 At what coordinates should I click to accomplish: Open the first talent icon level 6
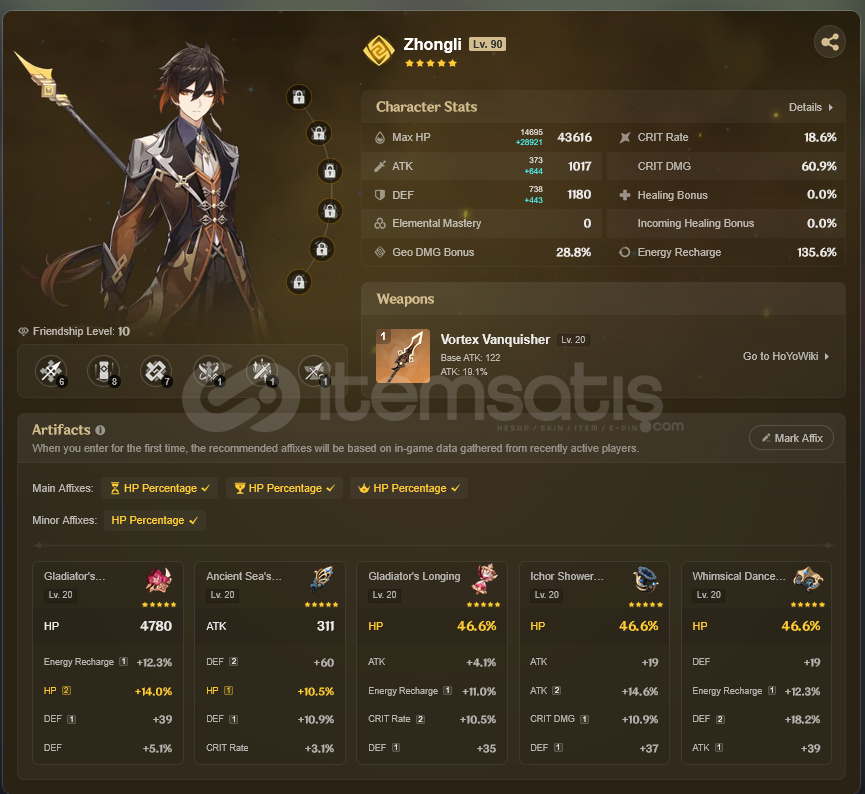51,371
